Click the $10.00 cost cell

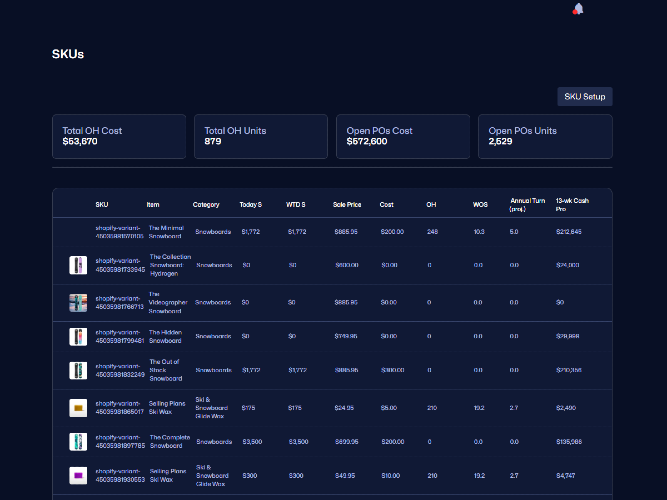[391, 475]
